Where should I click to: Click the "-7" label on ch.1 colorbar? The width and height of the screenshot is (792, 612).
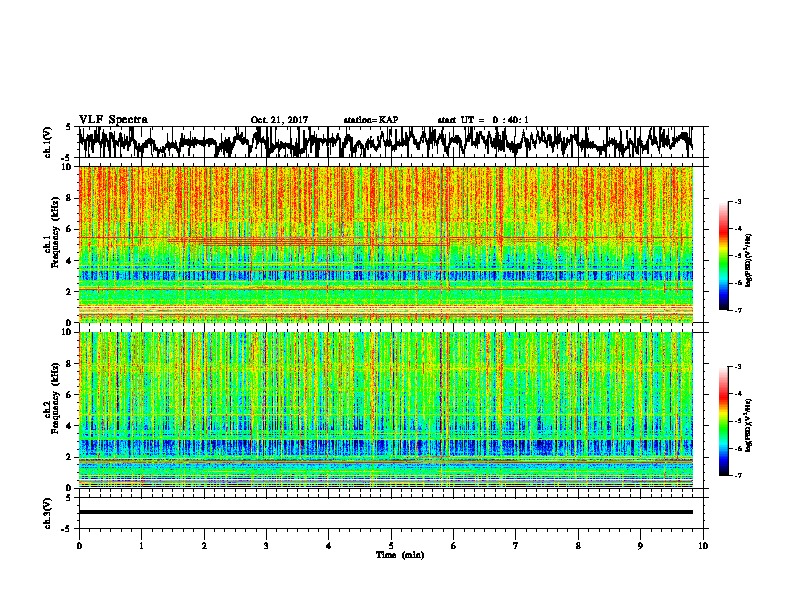(737, 310)
